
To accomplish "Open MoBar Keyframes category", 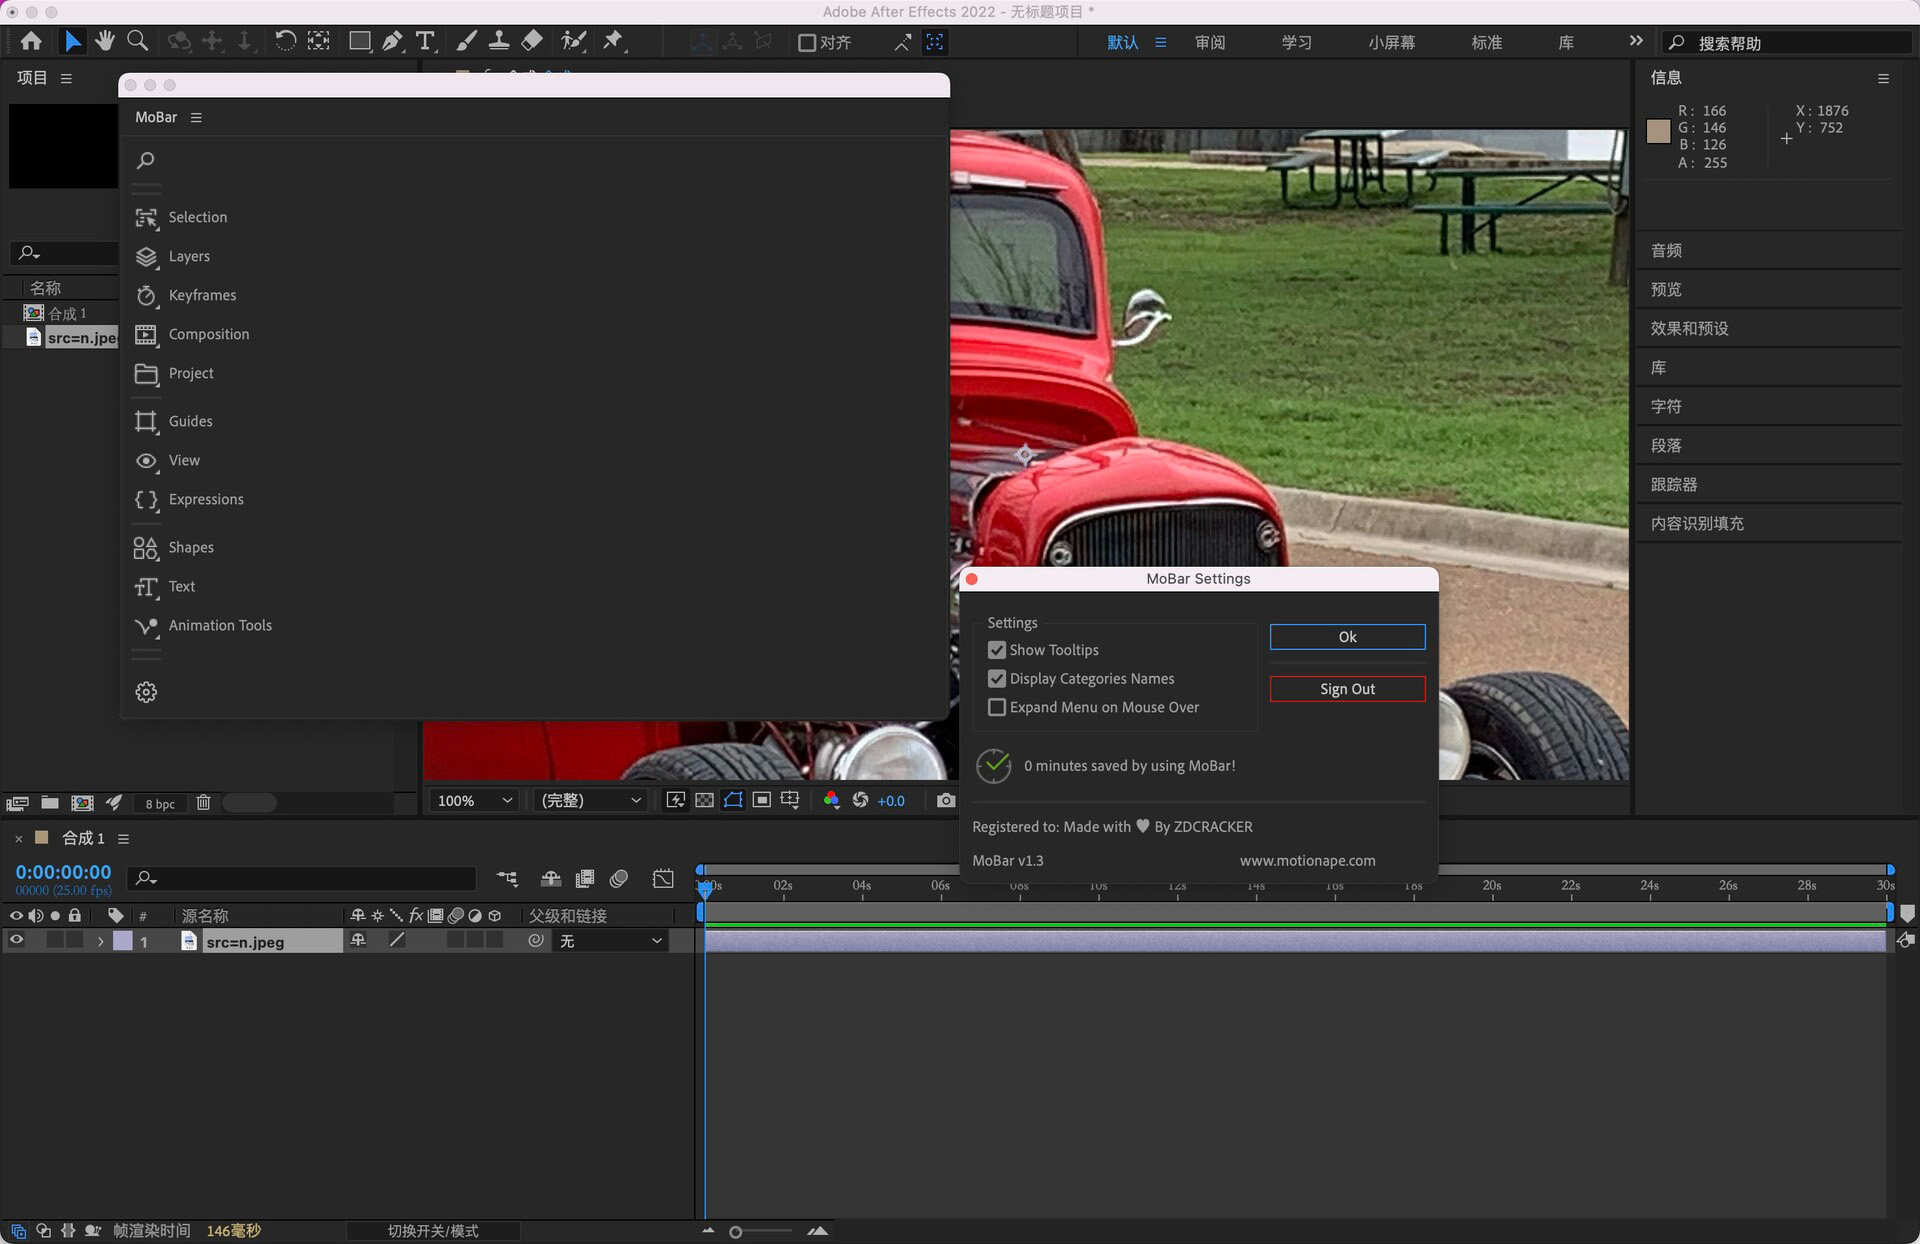I will click(x=202, y=295).
